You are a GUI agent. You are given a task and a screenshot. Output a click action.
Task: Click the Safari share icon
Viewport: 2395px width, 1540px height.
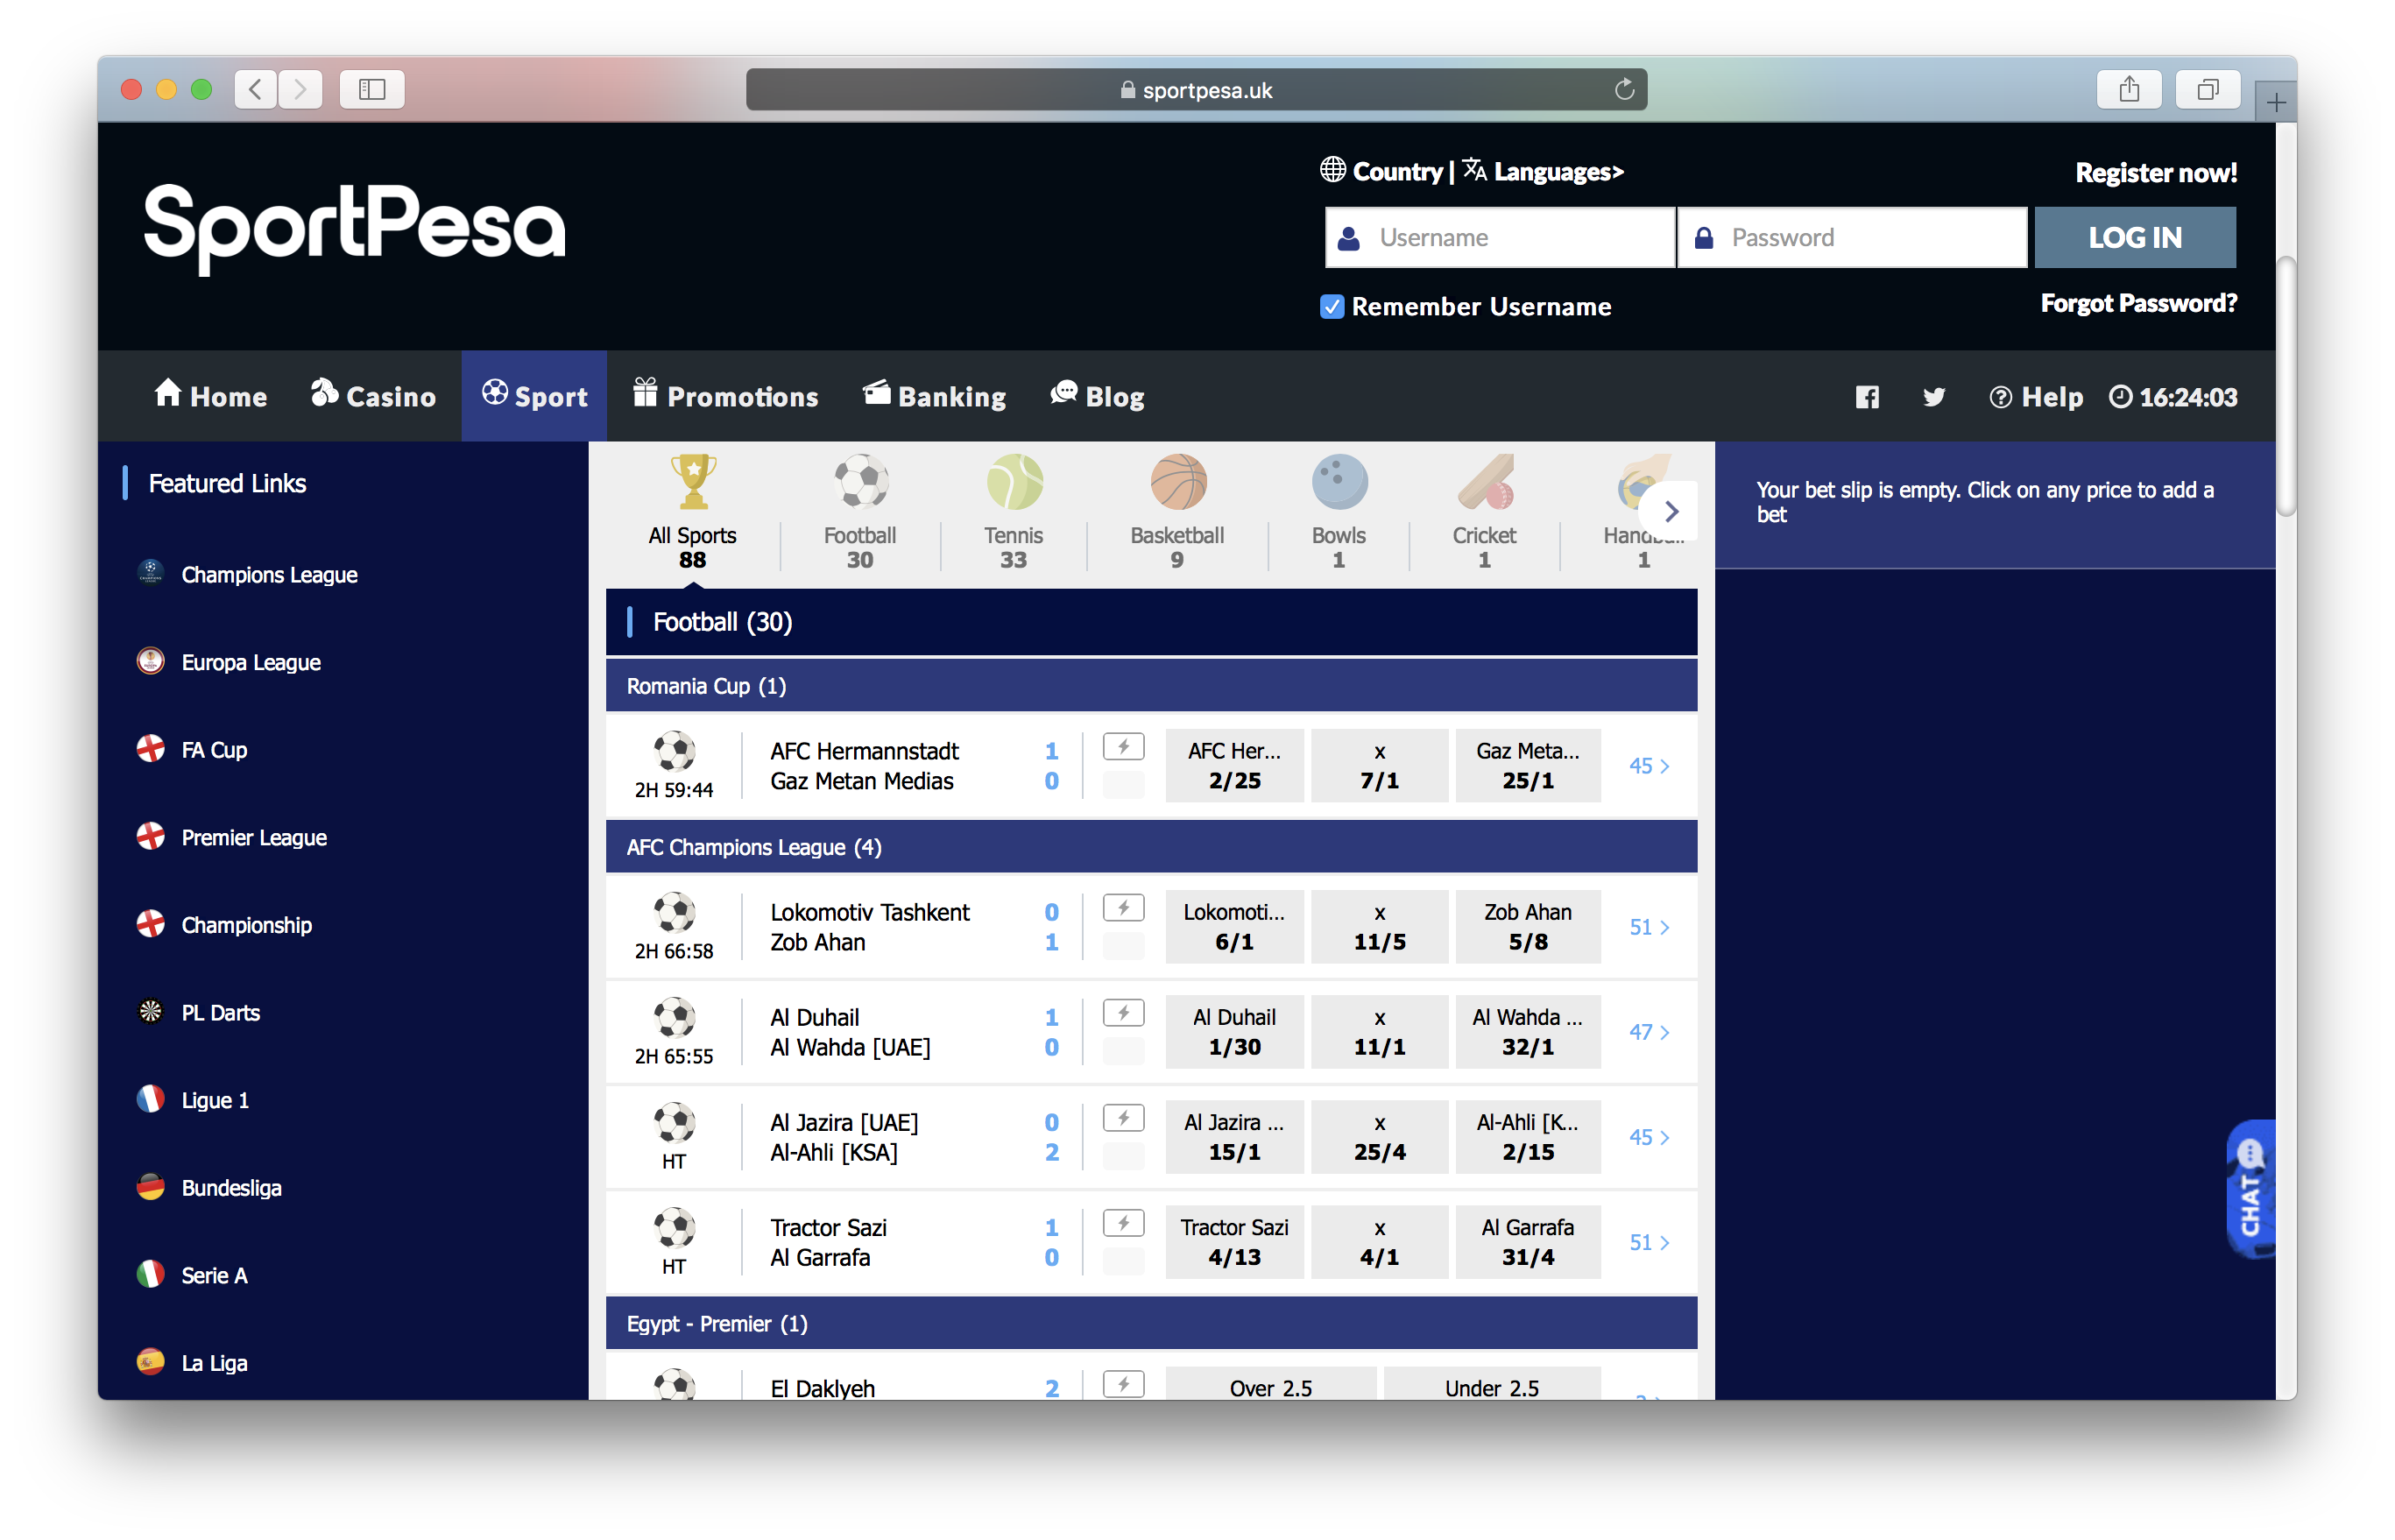click(x=2128, y=89)
